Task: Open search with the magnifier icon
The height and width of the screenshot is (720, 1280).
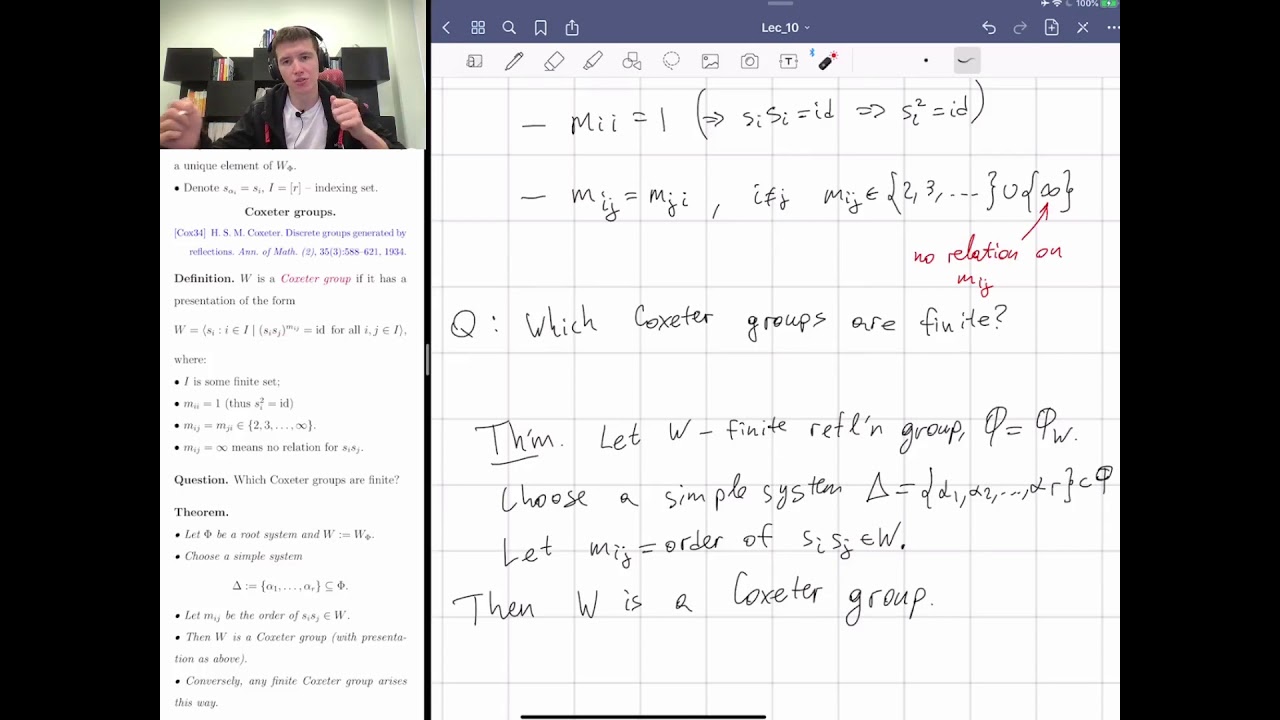Action: coord(509,28)
